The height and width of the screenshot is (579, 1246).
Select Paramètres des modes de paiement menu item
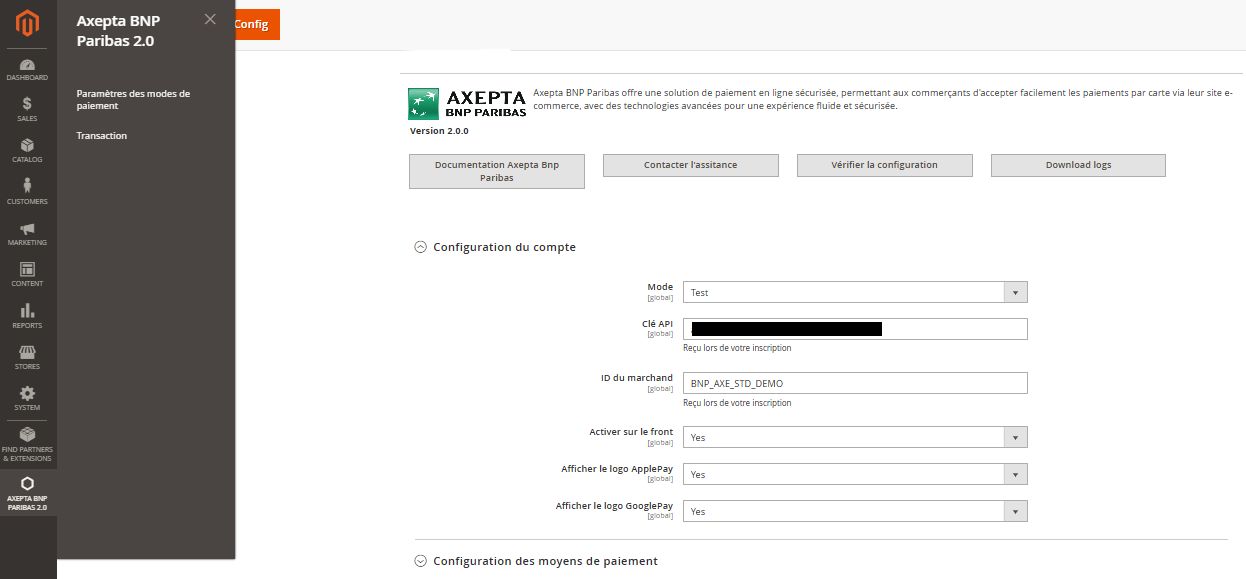click(133, 99)
